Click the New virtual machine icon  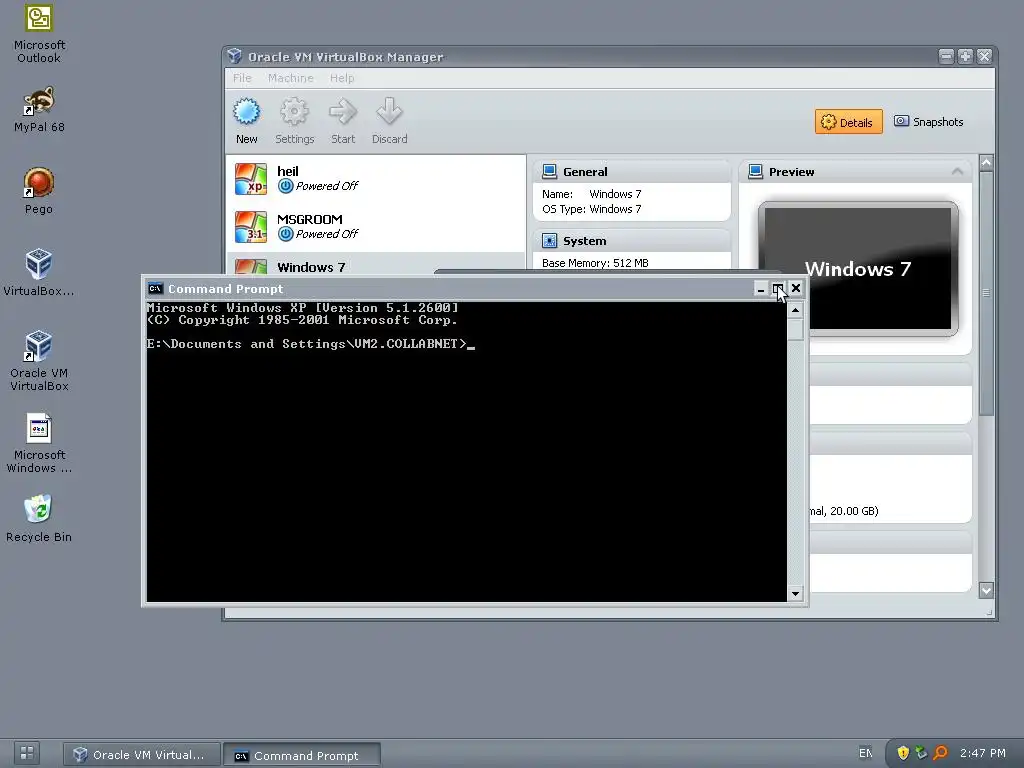click(x=246, y=121)
